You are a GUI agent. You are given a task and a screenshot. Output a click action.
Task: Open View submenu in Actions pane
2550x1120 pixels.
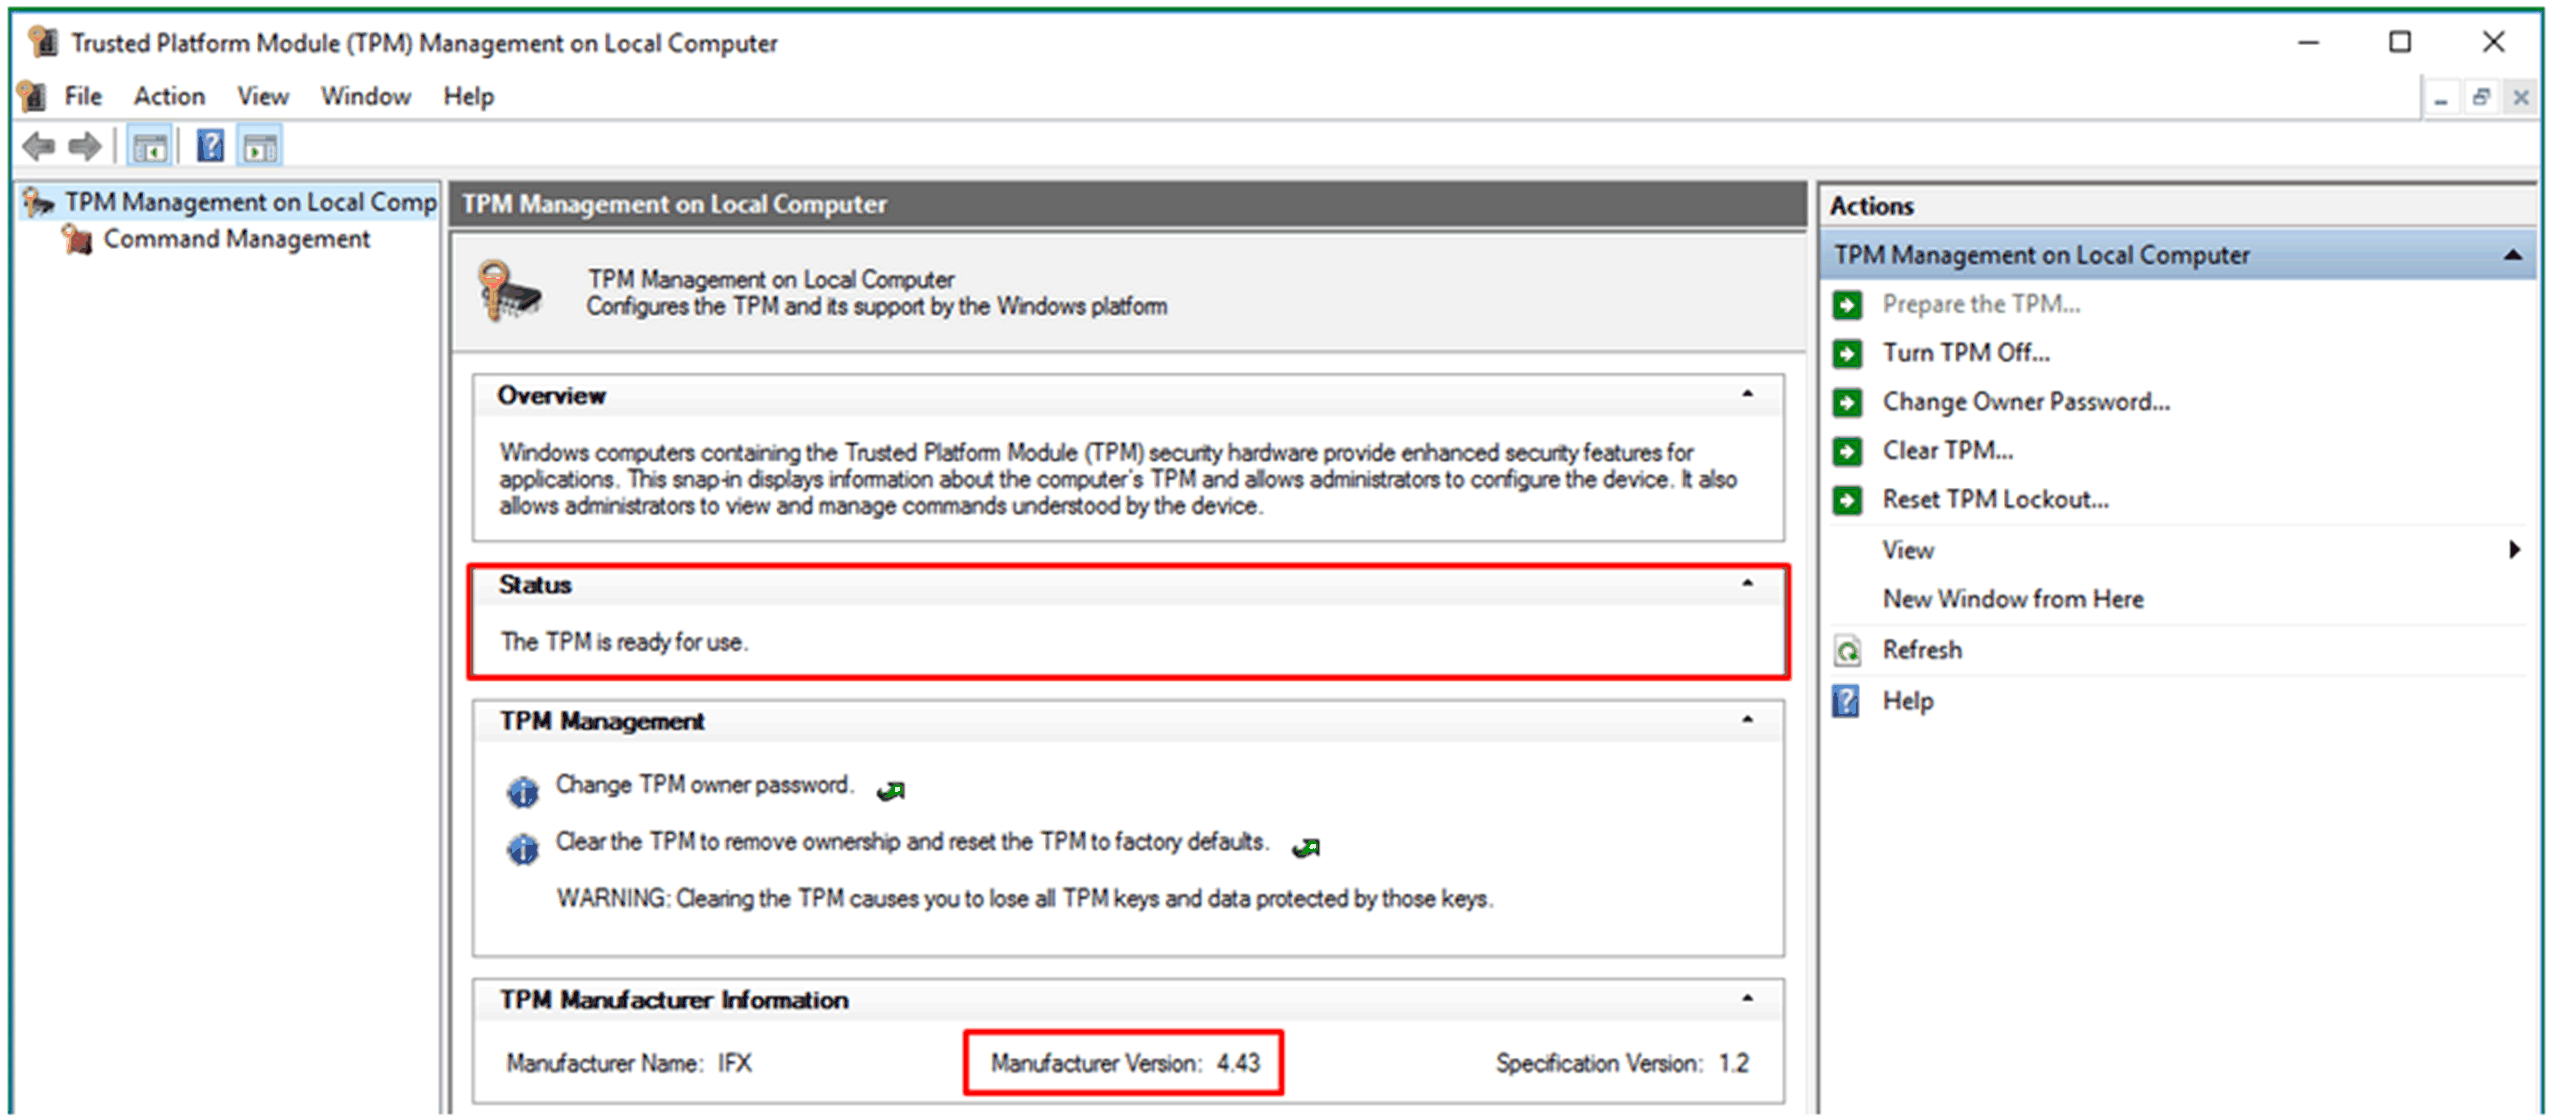click(x=1908, y=550)
